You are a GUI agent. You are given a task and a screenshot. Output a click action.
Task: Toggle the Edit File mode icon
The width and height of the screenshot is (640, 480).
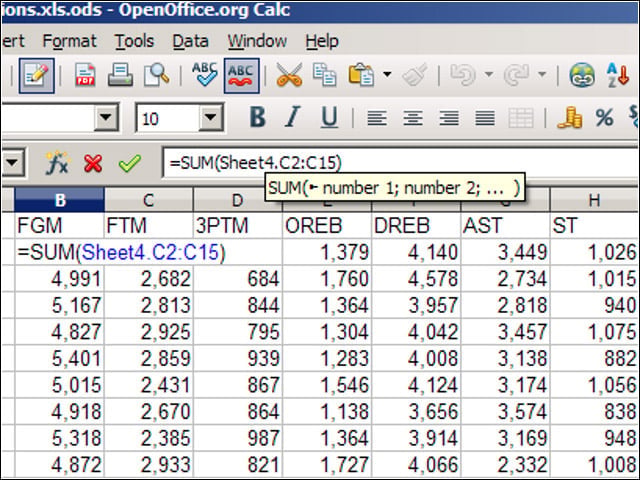coord(37,76)
